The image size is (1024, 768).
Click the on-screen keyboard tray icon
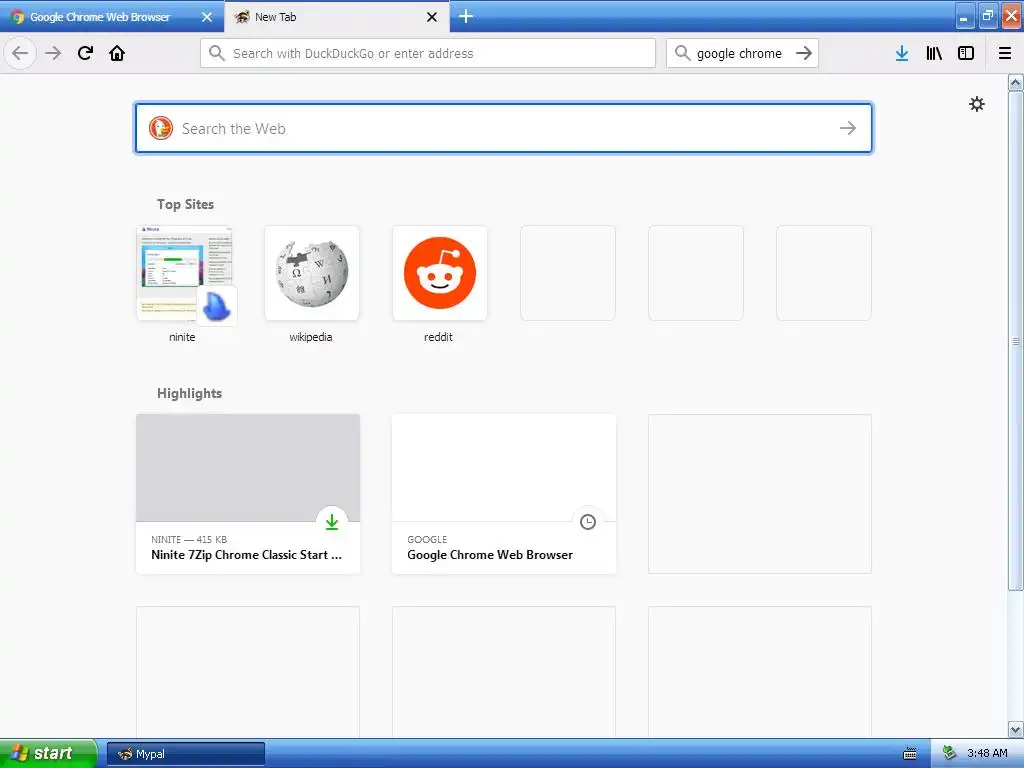tap(910, 754)
